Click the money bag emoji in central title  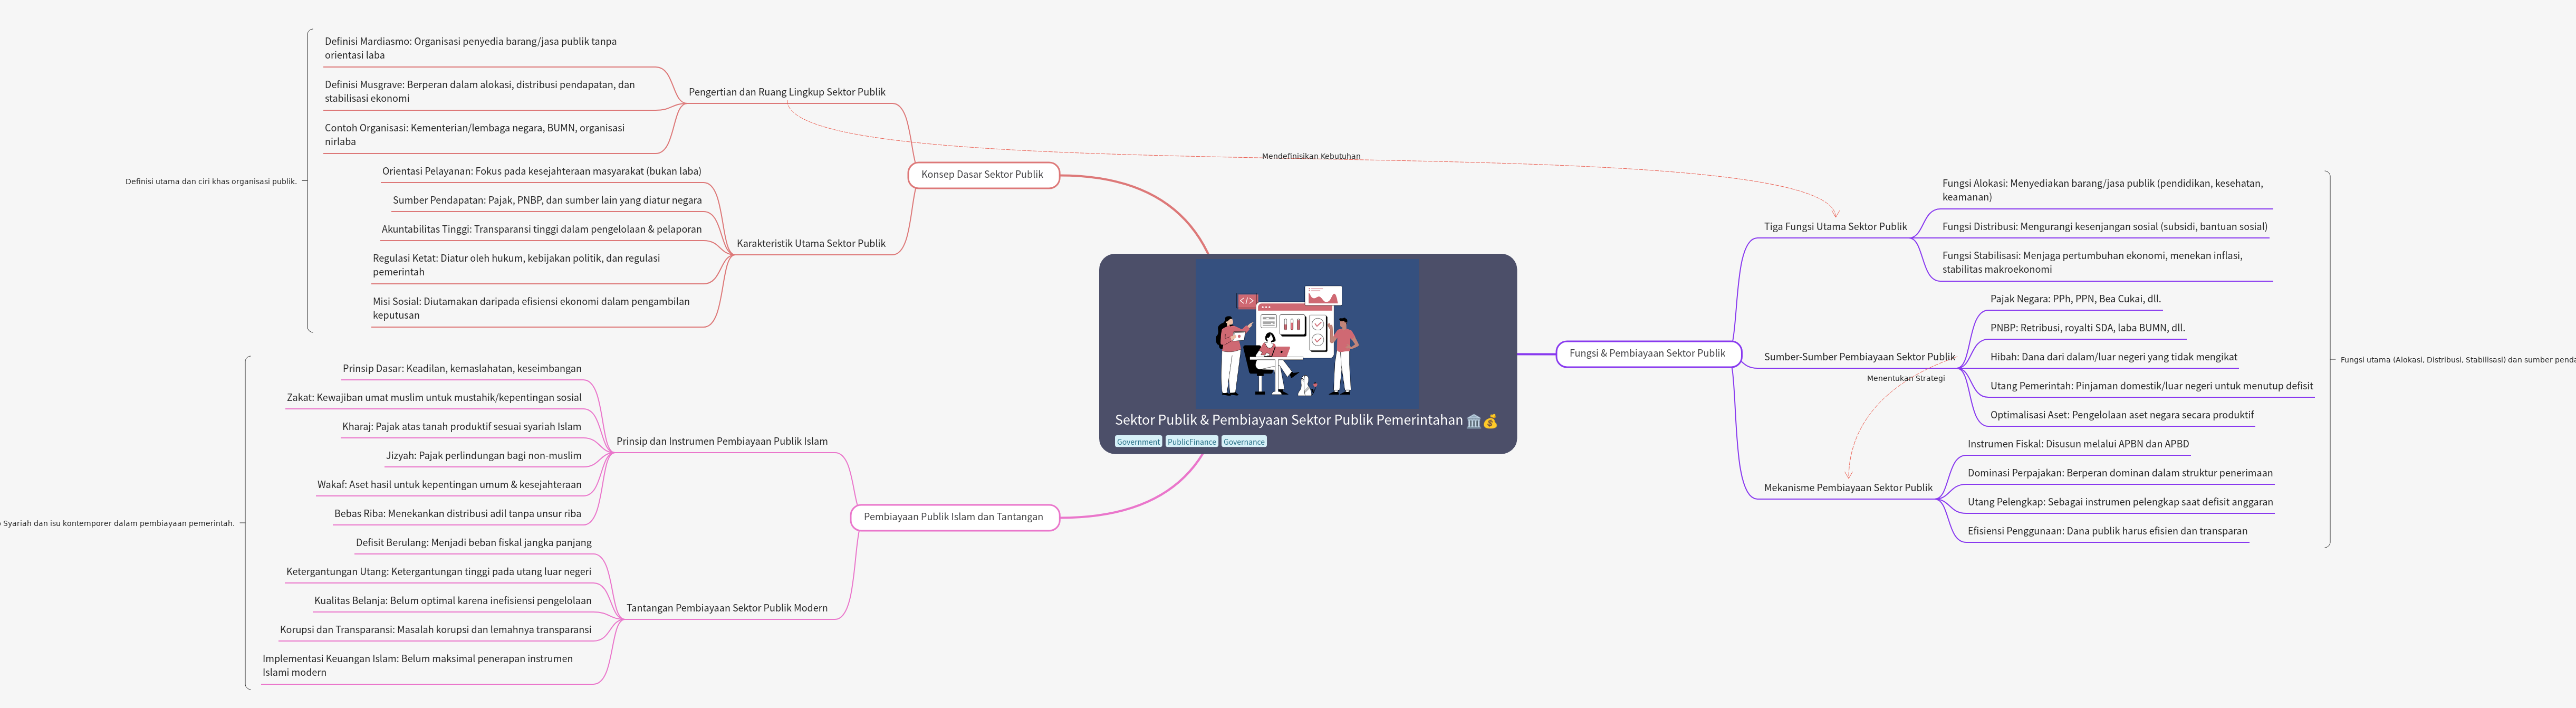[1490, 421]
